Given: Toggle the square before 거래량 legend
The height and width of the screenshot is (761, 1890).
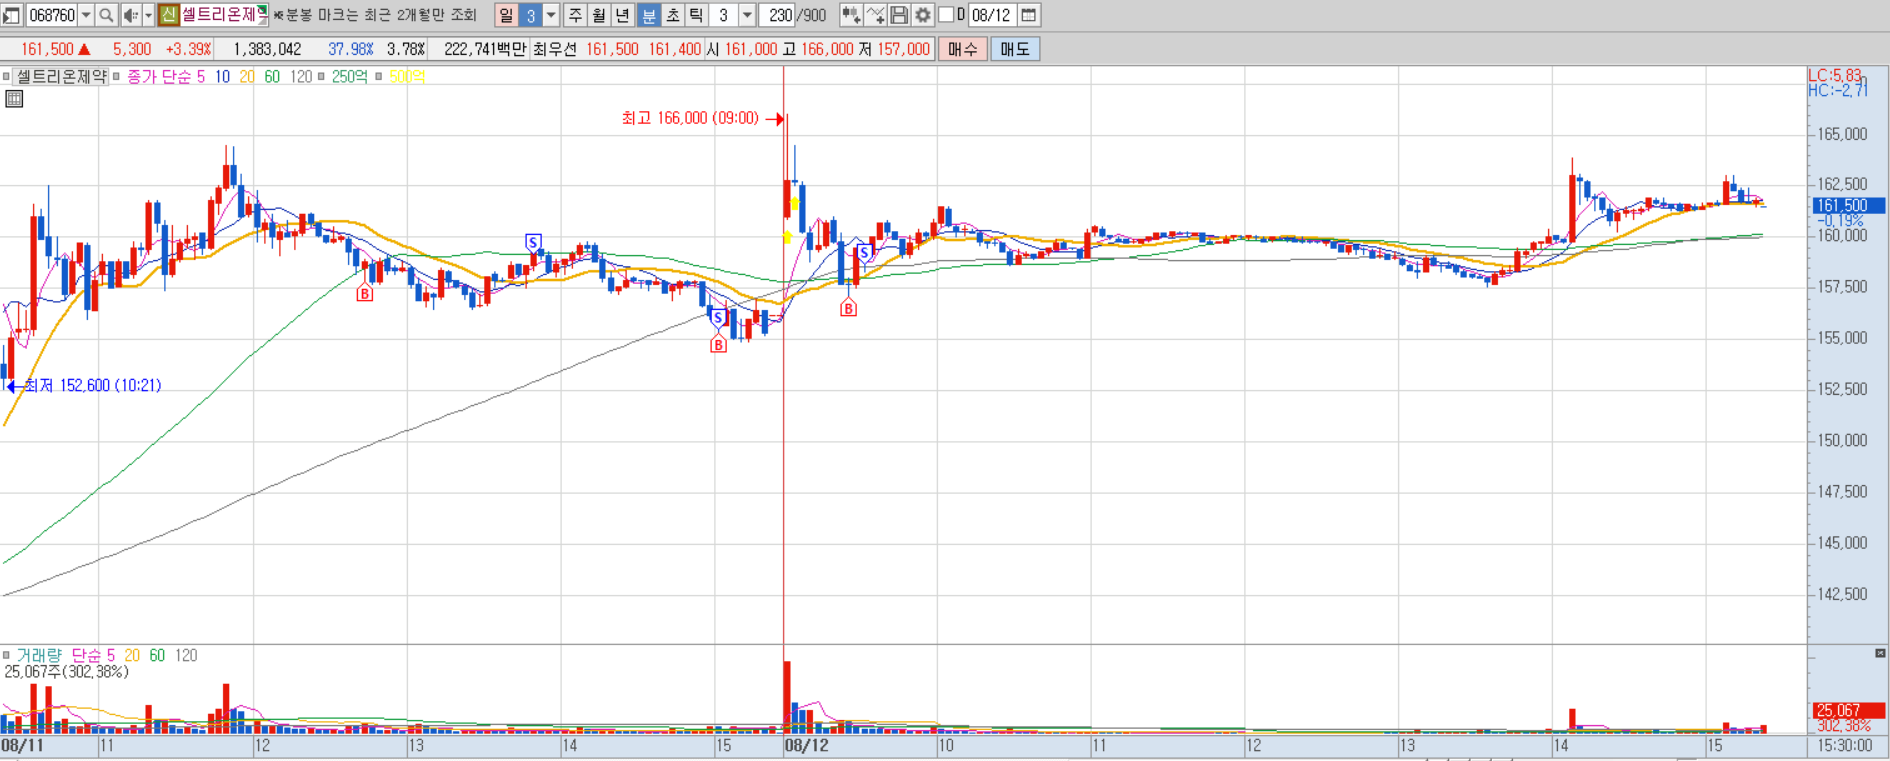Looking at the screenshot, I should [6, 655].
